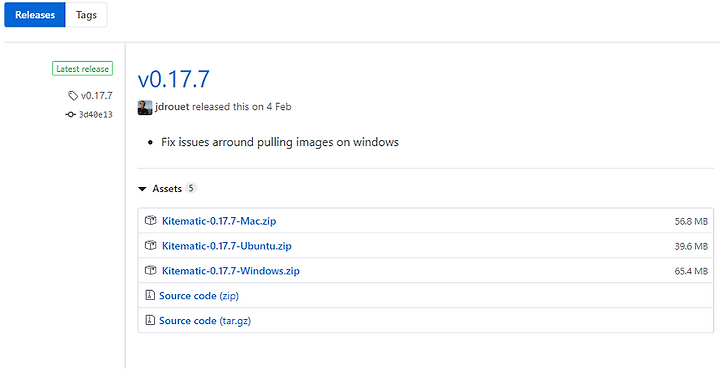Screen dimensions: 720x380
Task: Click the package icon for Kitematic Ubuntu zip
Action: [x=150, y=245]
